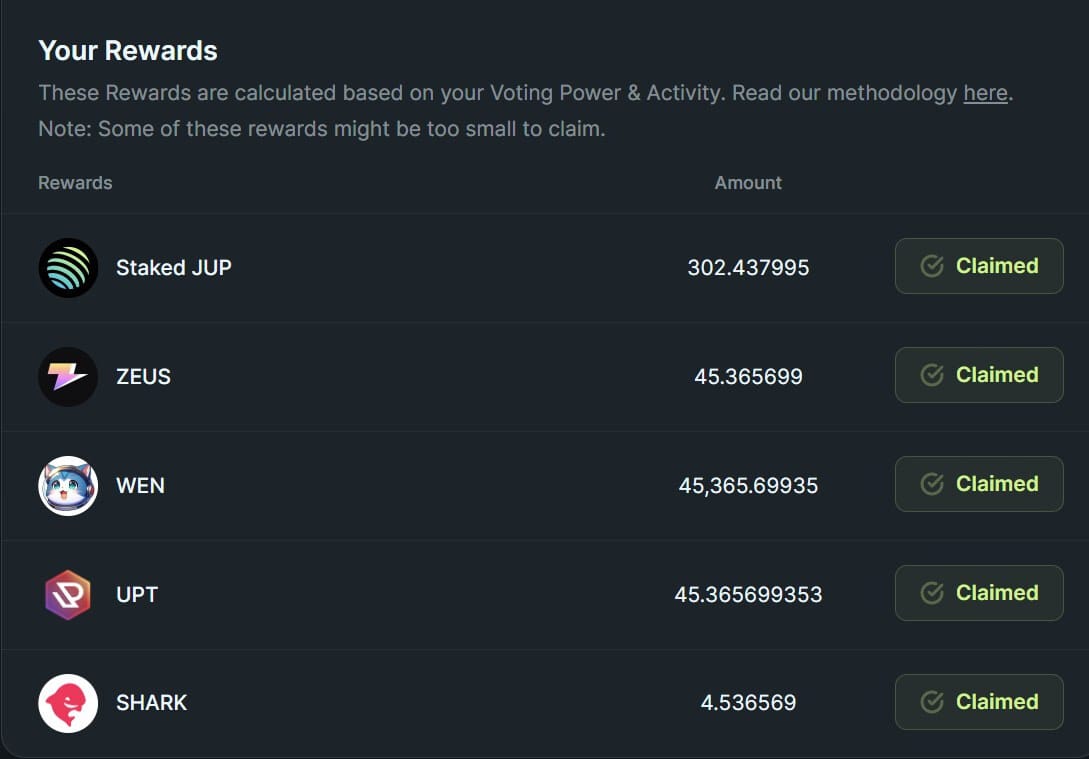Hit the UPT Claimed button

(x=978, y=593)
